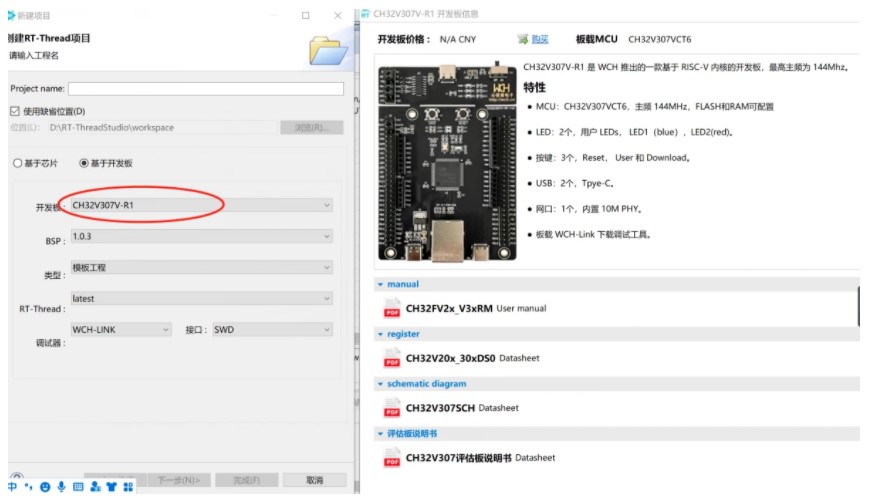Open the interface SWD dropdown
The image size is (869, 500).
click(273, 329)
